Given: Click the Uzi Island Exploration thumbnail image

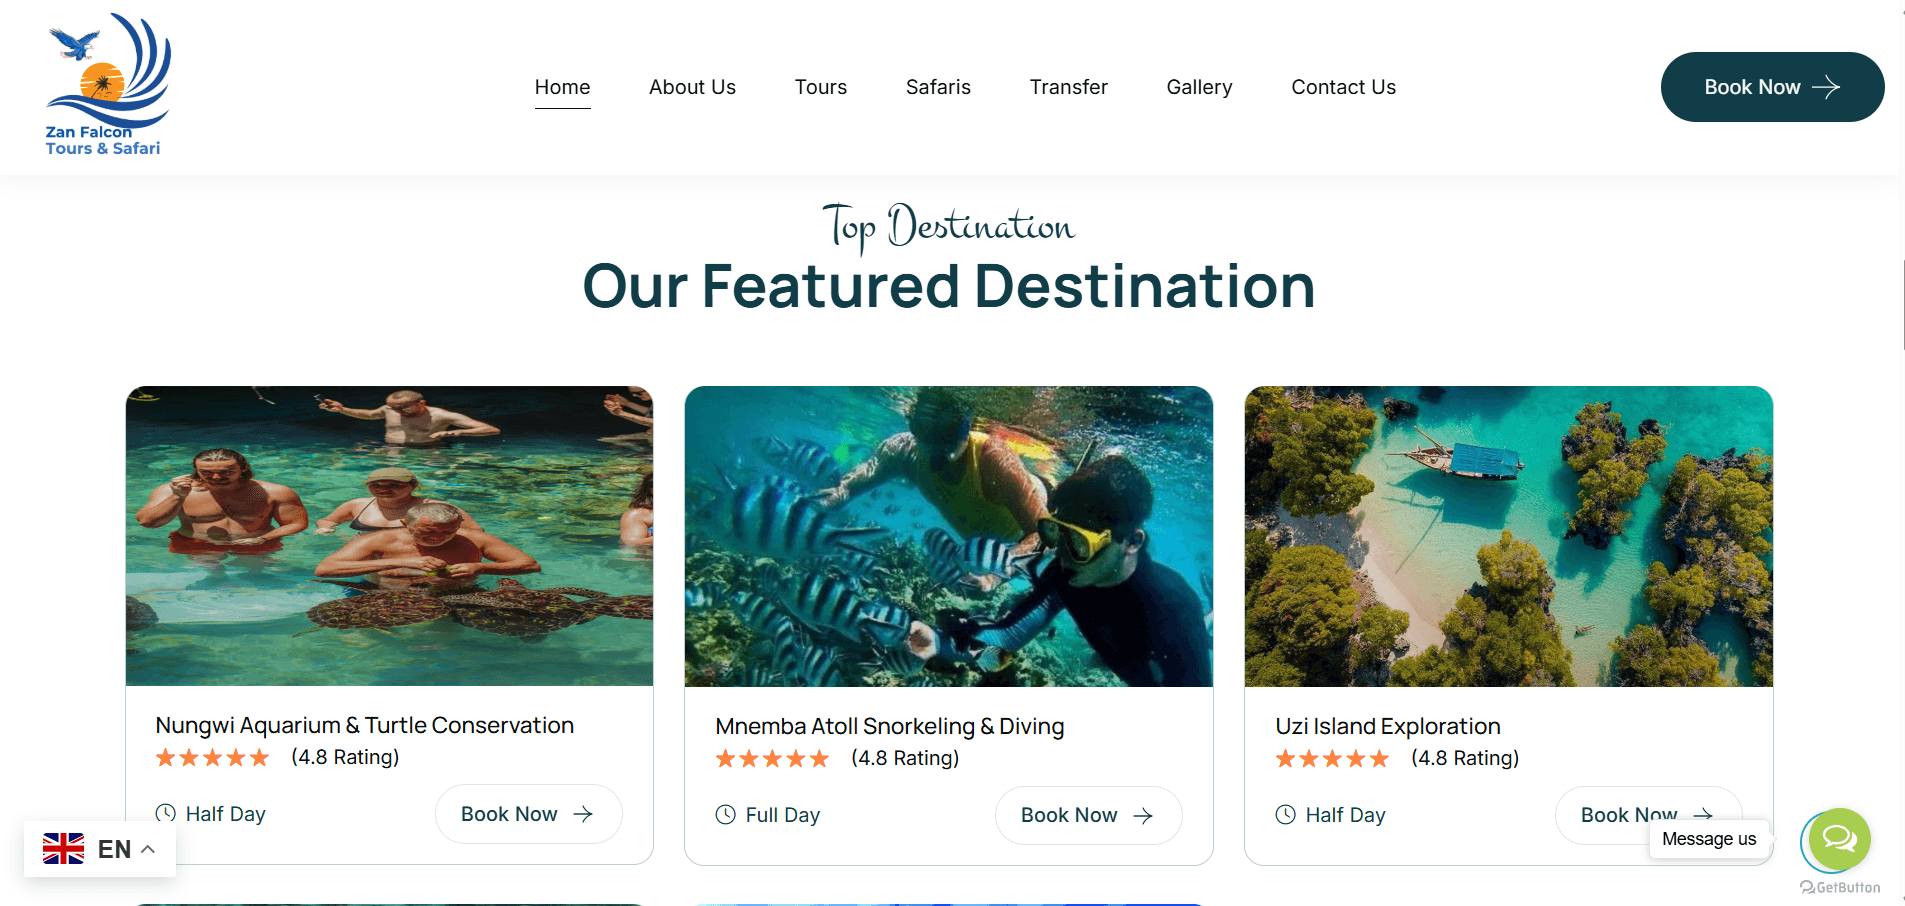Looking at the screenshot, I should [1508, 536].
